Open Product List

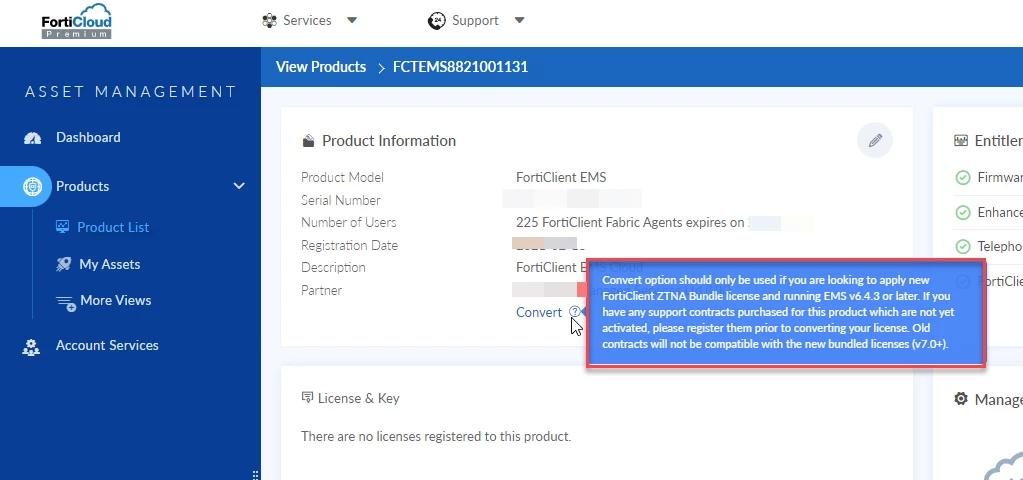click(x=113, y=227)
